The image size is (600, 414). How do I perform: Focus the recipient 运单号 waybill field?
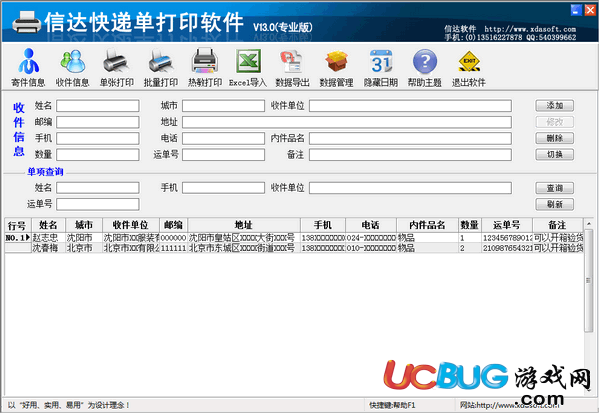[223, 155]
